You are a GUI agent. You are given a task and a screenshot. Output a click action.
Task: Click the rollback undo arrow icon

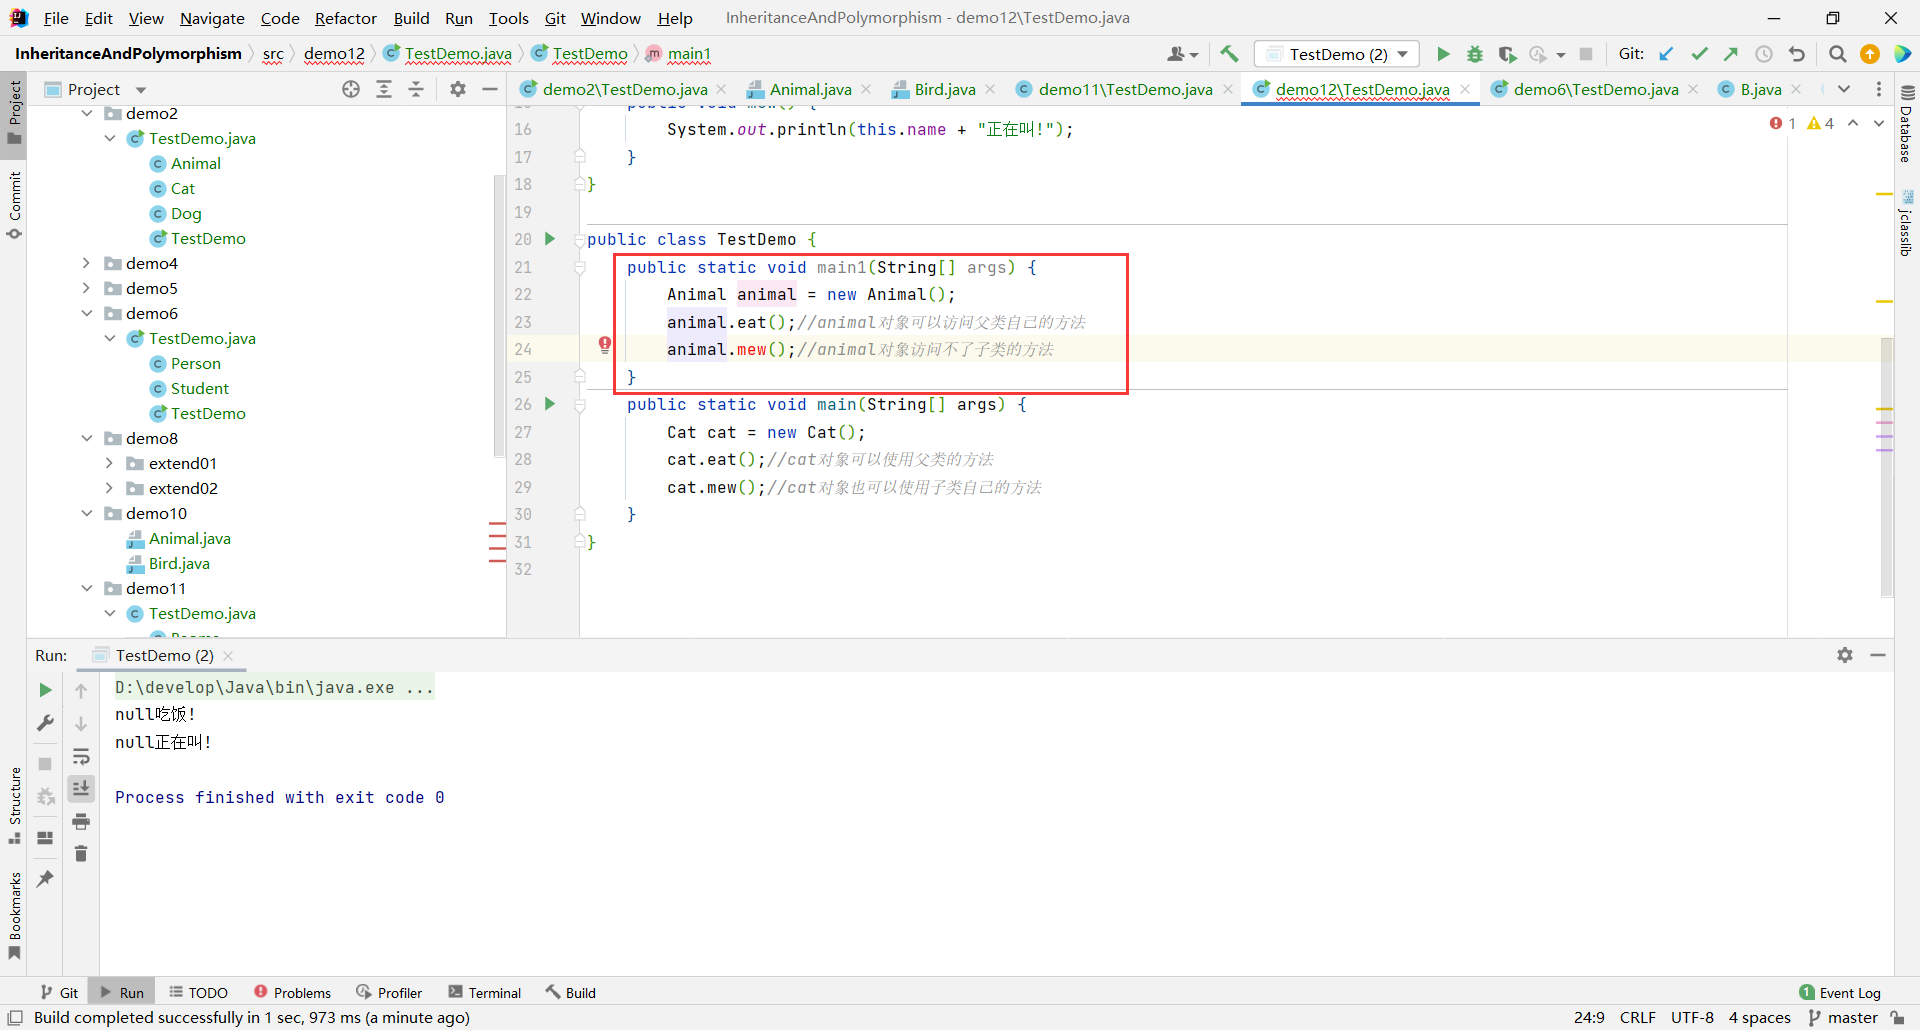click(1797, 54)
